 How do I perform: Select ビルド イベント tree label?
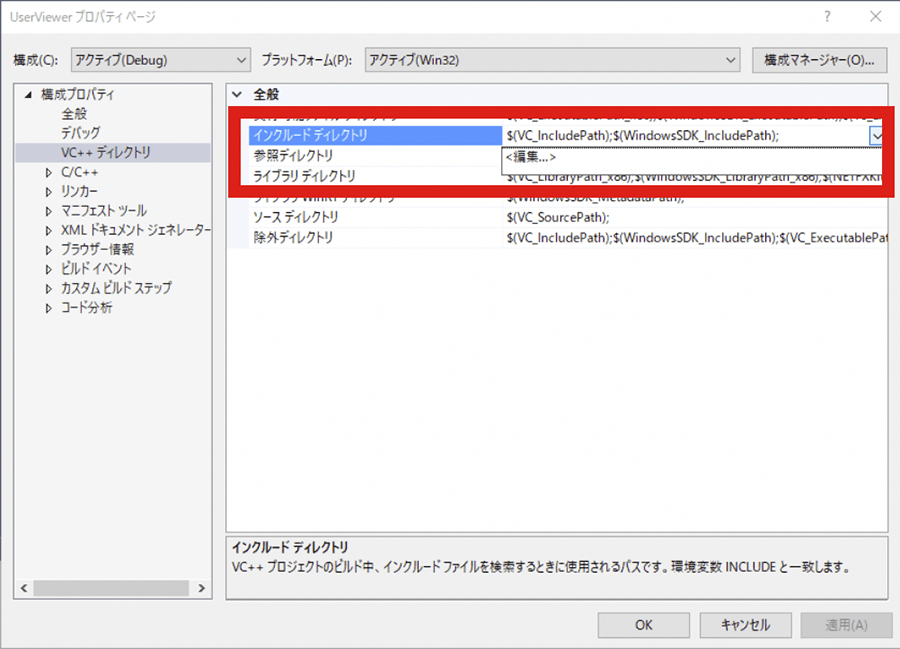[x=96, y=269]
